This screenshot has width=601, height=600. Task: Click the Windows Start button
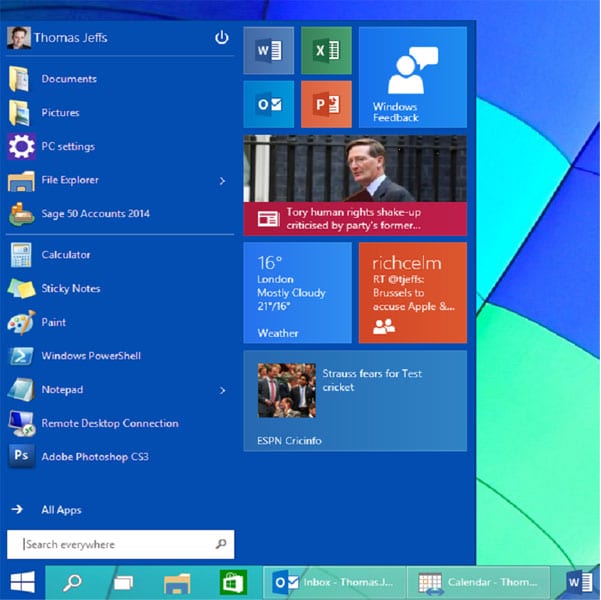23,582
